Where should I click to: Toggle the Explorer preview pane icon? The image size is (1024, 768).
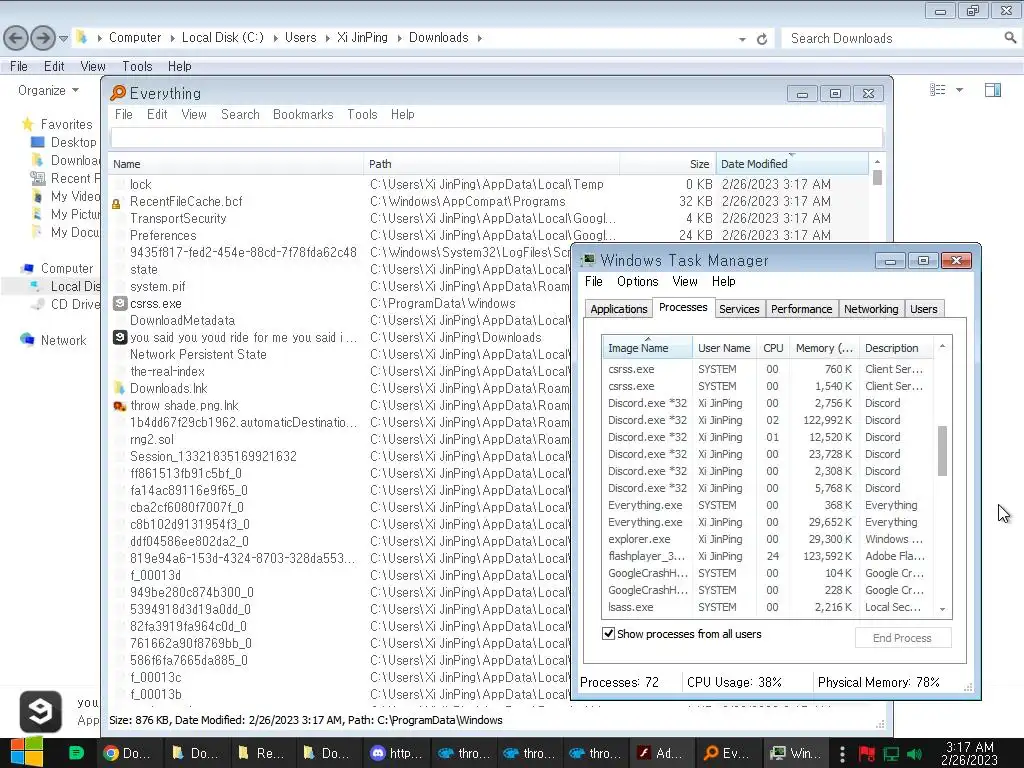point(993,90)
